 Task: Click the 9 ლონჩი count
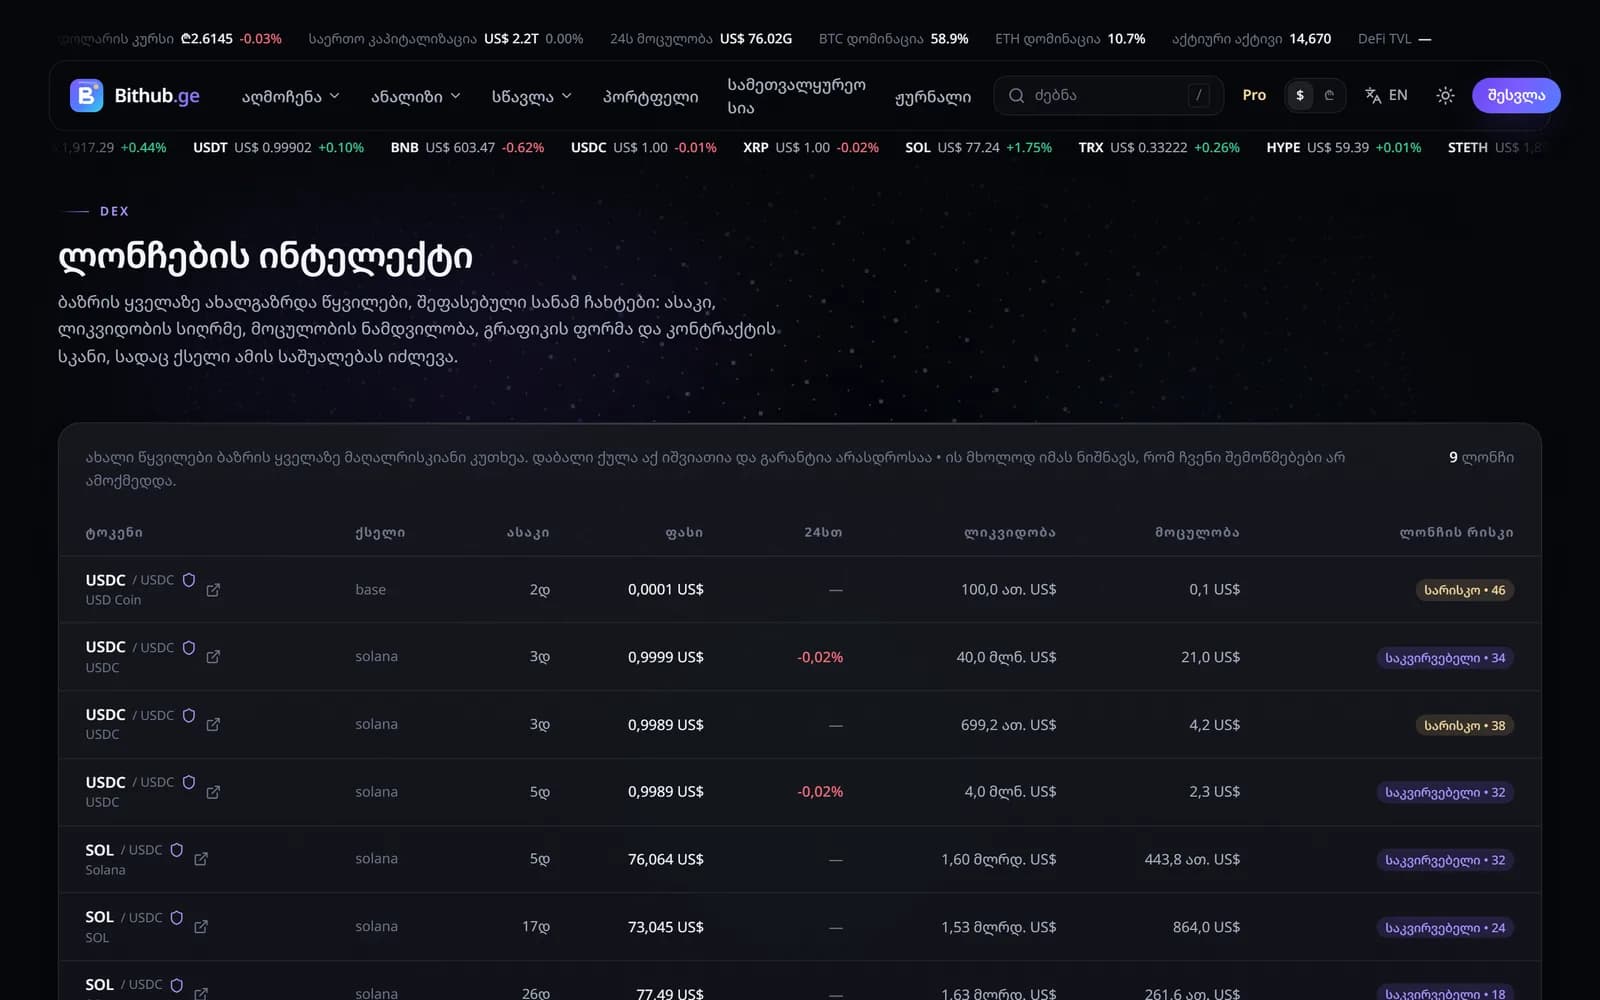point(1481,457)
